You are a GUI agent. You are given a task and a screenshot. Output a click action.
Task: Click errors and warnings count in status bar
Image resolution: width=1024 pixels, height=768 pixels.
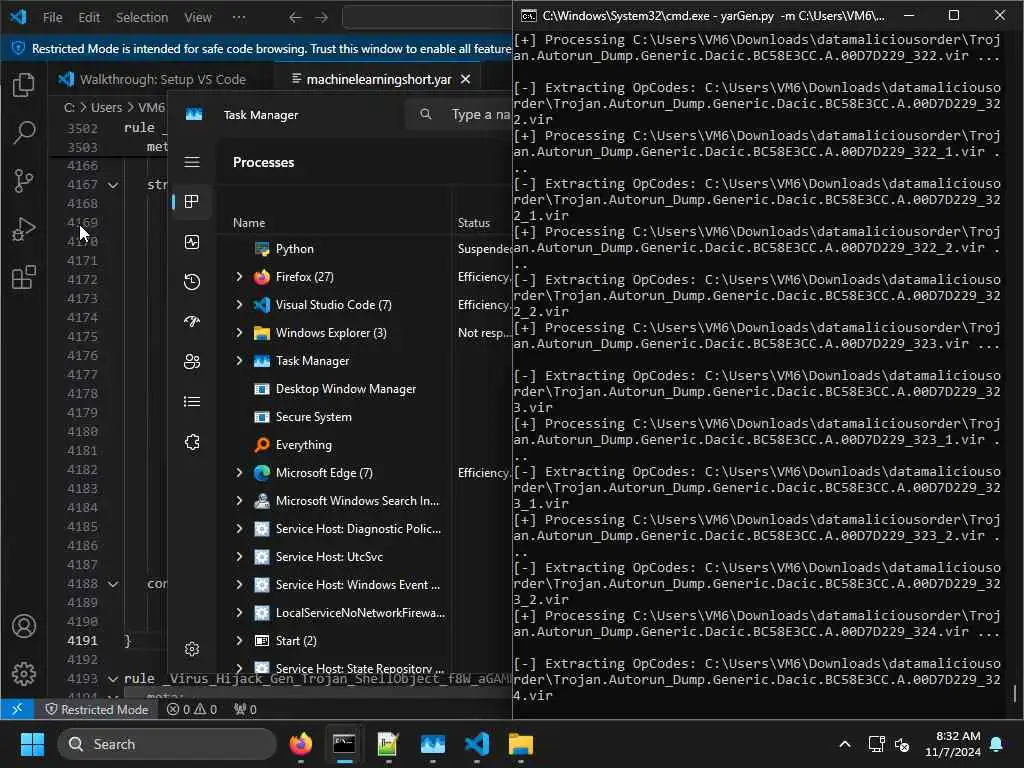click(191, 709)
